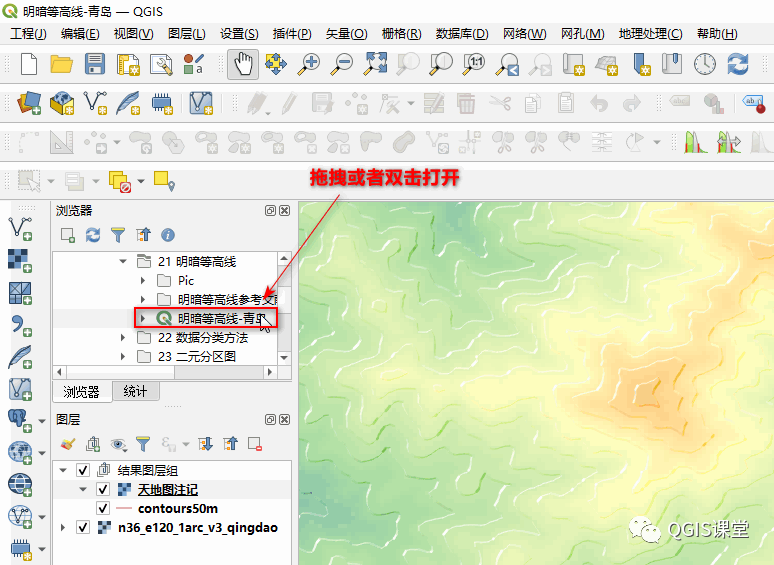Enable browser properties info widget
The image size is (774, 565).
tap(168, 235)
